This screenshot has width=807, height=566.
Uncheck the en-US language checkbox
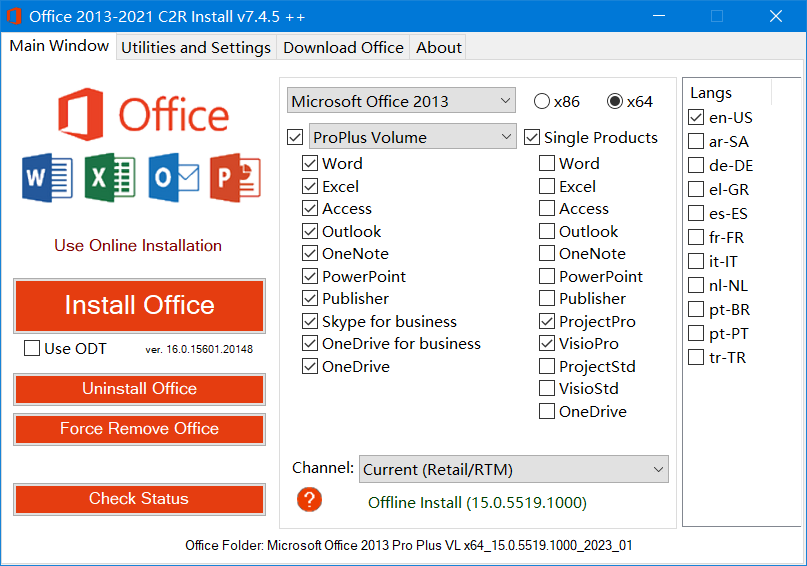[x=696, y=117]
